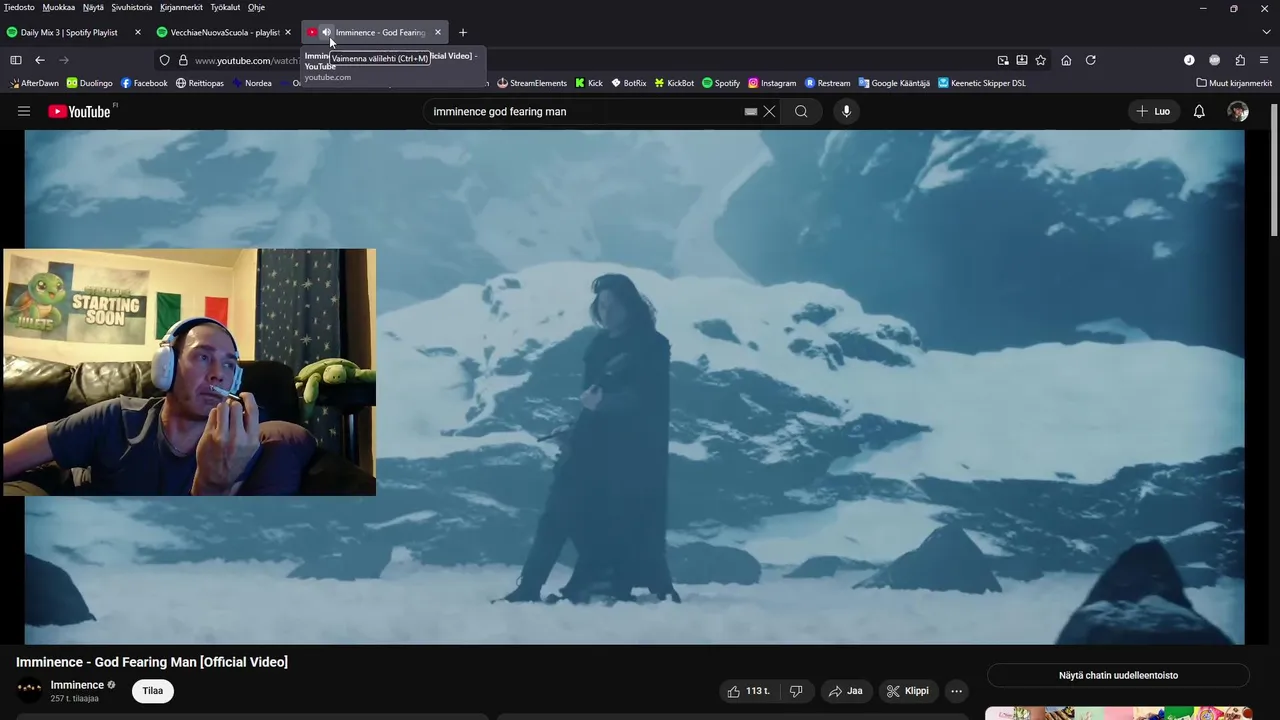Dislike the video

[x=796, y=691]
